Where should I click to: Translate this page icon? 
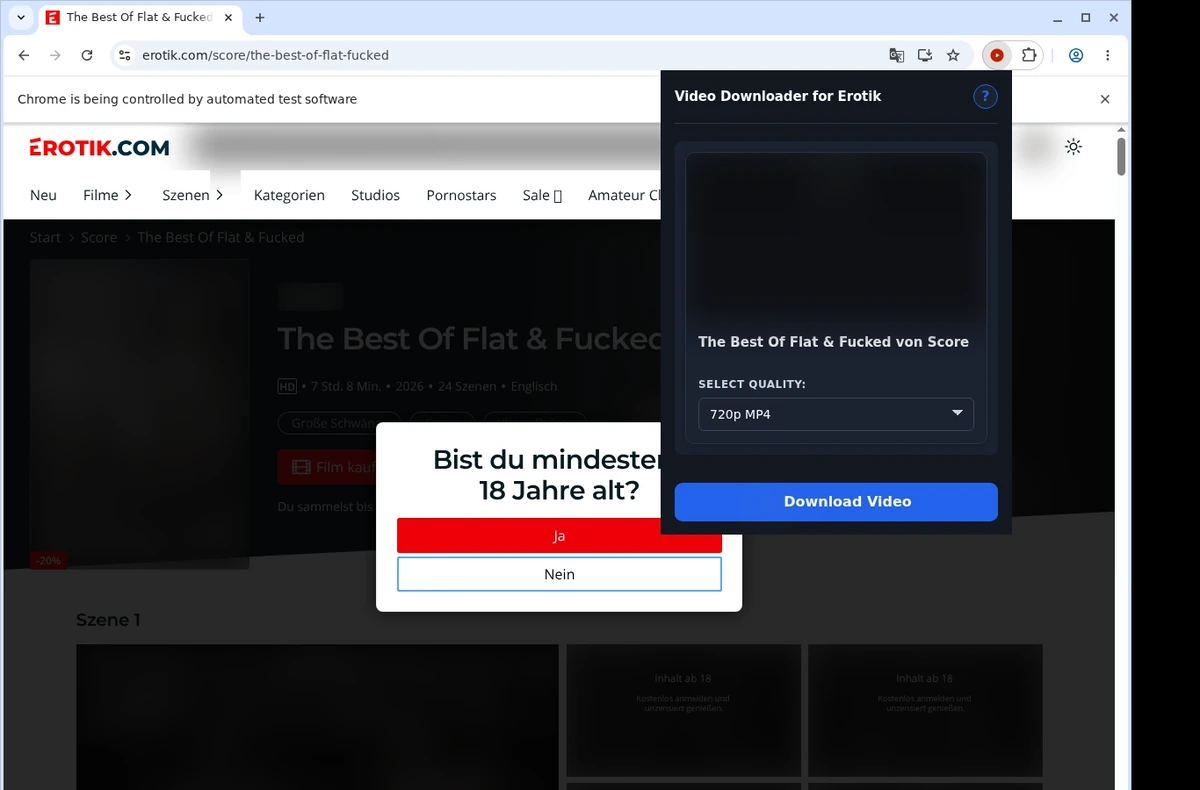(x=897, y=55)
